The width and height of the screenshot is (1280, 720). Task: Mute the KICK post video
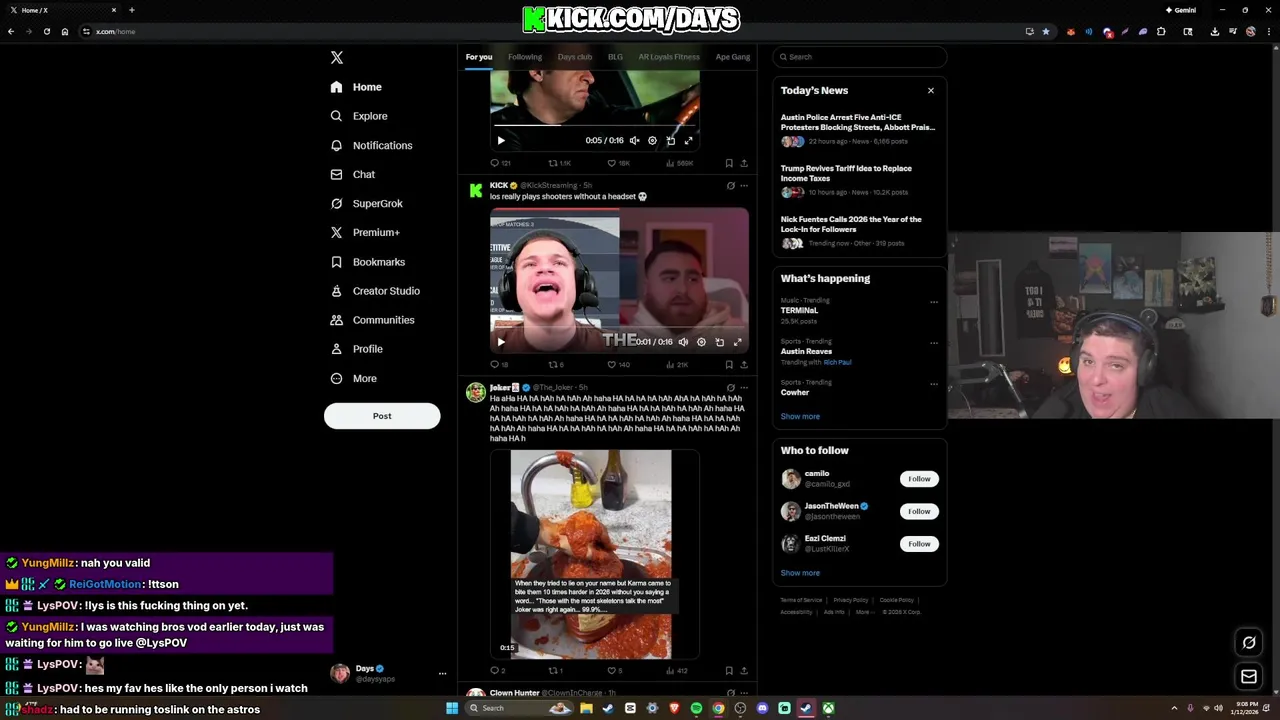pos(683,342)
